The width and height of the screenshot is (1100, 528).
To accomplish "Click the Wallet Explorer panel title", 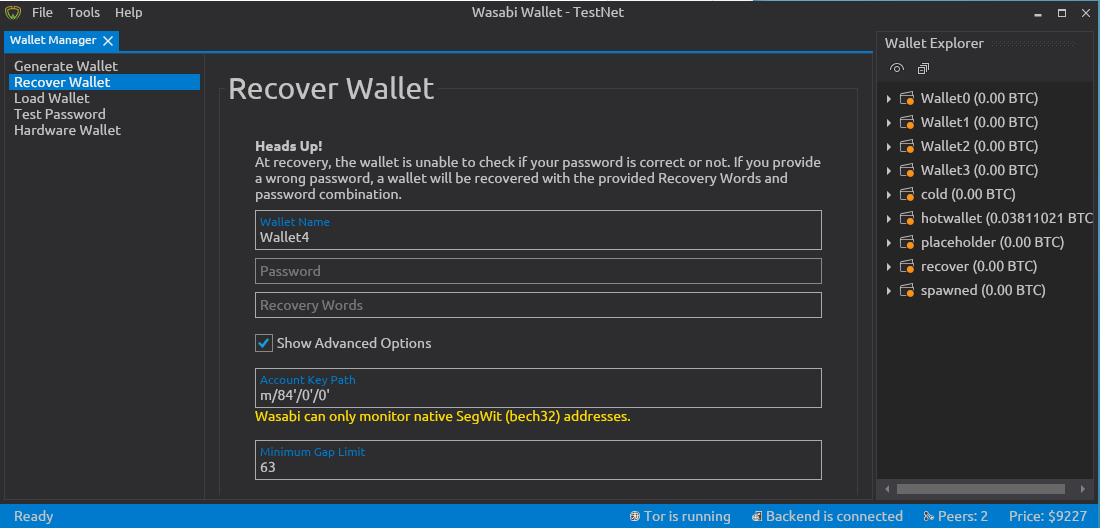I will pos(934,43).
